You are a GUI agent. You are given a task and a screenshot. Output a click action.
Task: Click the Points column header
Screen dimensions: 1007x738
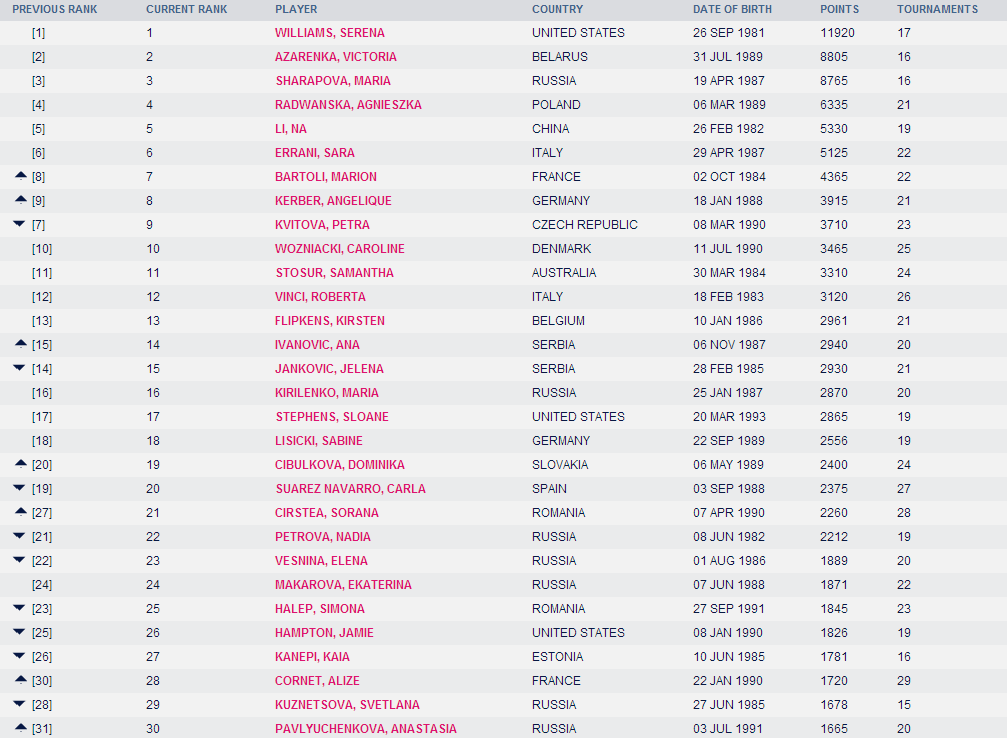(839, 9)
